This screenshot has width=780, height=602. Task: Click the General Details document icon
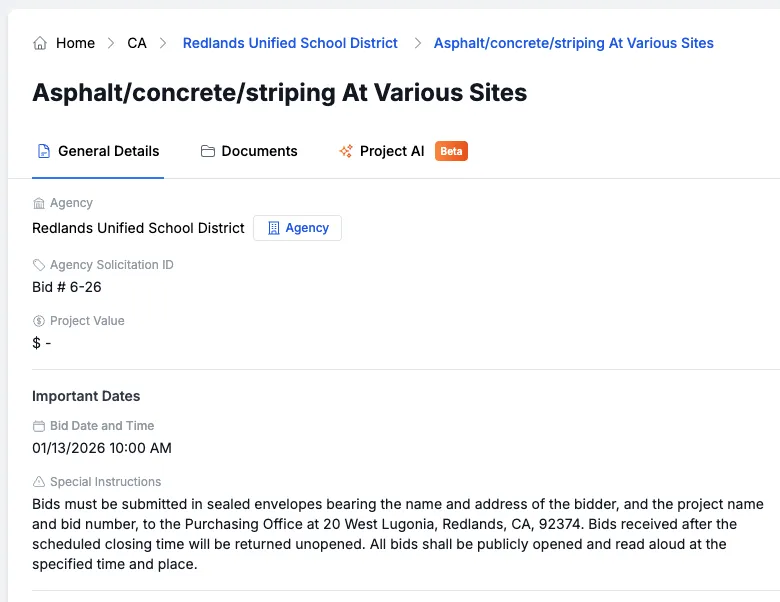[x=43, y=151]
